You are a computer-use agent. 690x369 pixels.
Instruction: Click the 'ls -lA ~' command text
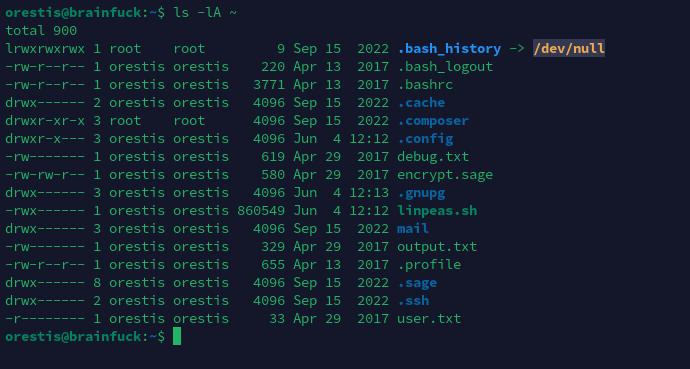205,12
